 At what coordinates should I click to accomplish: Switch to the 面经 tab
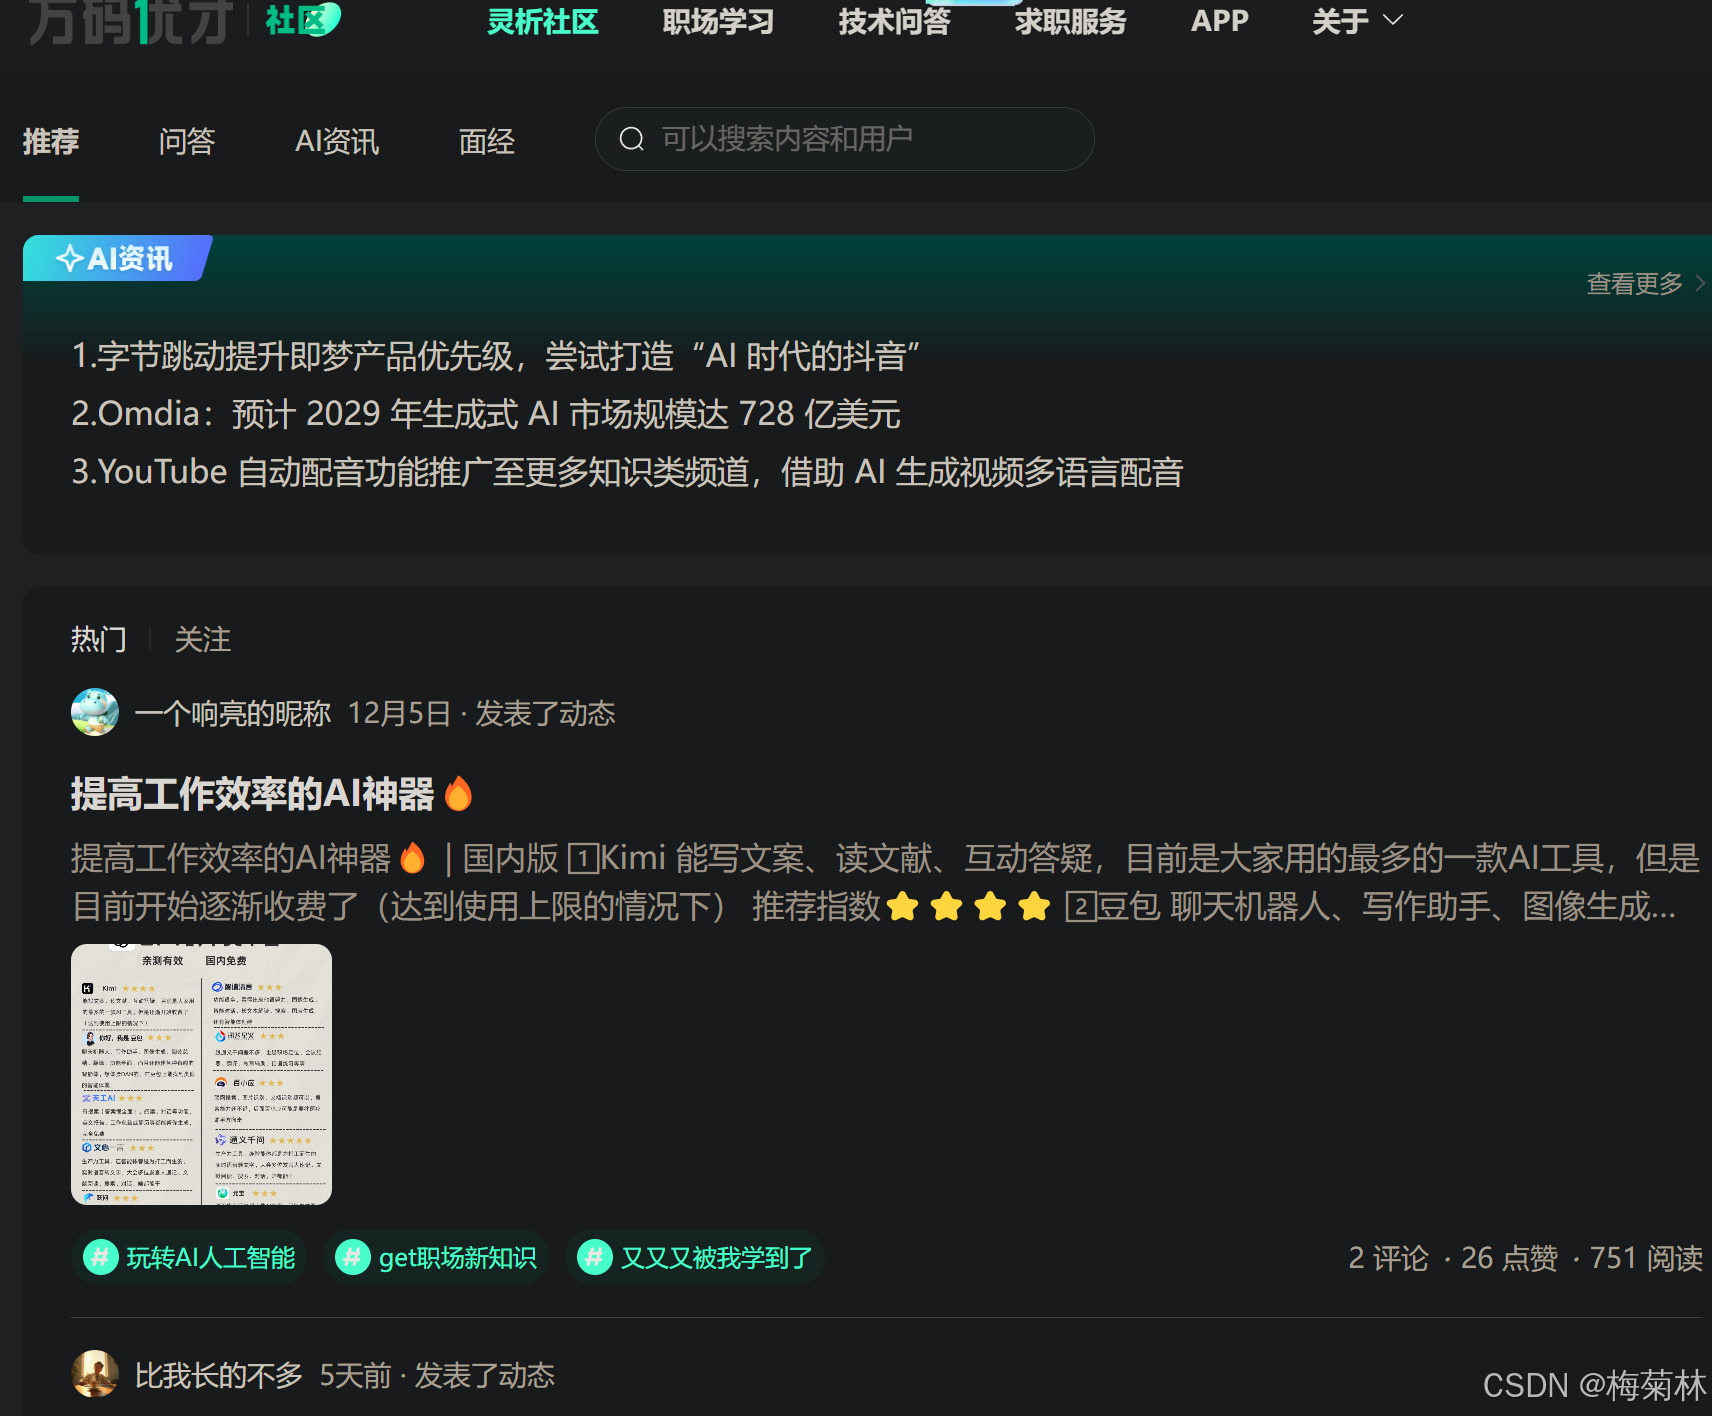point(487,141)
